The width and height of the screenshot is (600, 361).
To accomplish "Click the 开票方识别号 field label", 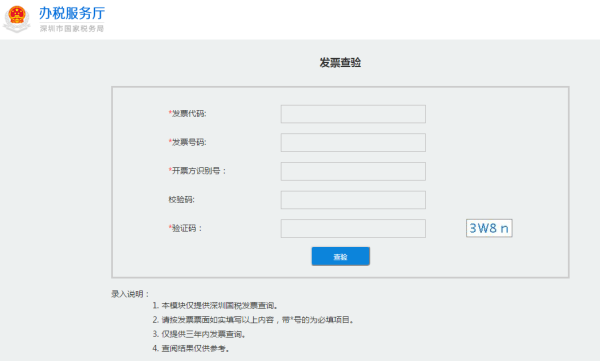I will click(197, 171).
